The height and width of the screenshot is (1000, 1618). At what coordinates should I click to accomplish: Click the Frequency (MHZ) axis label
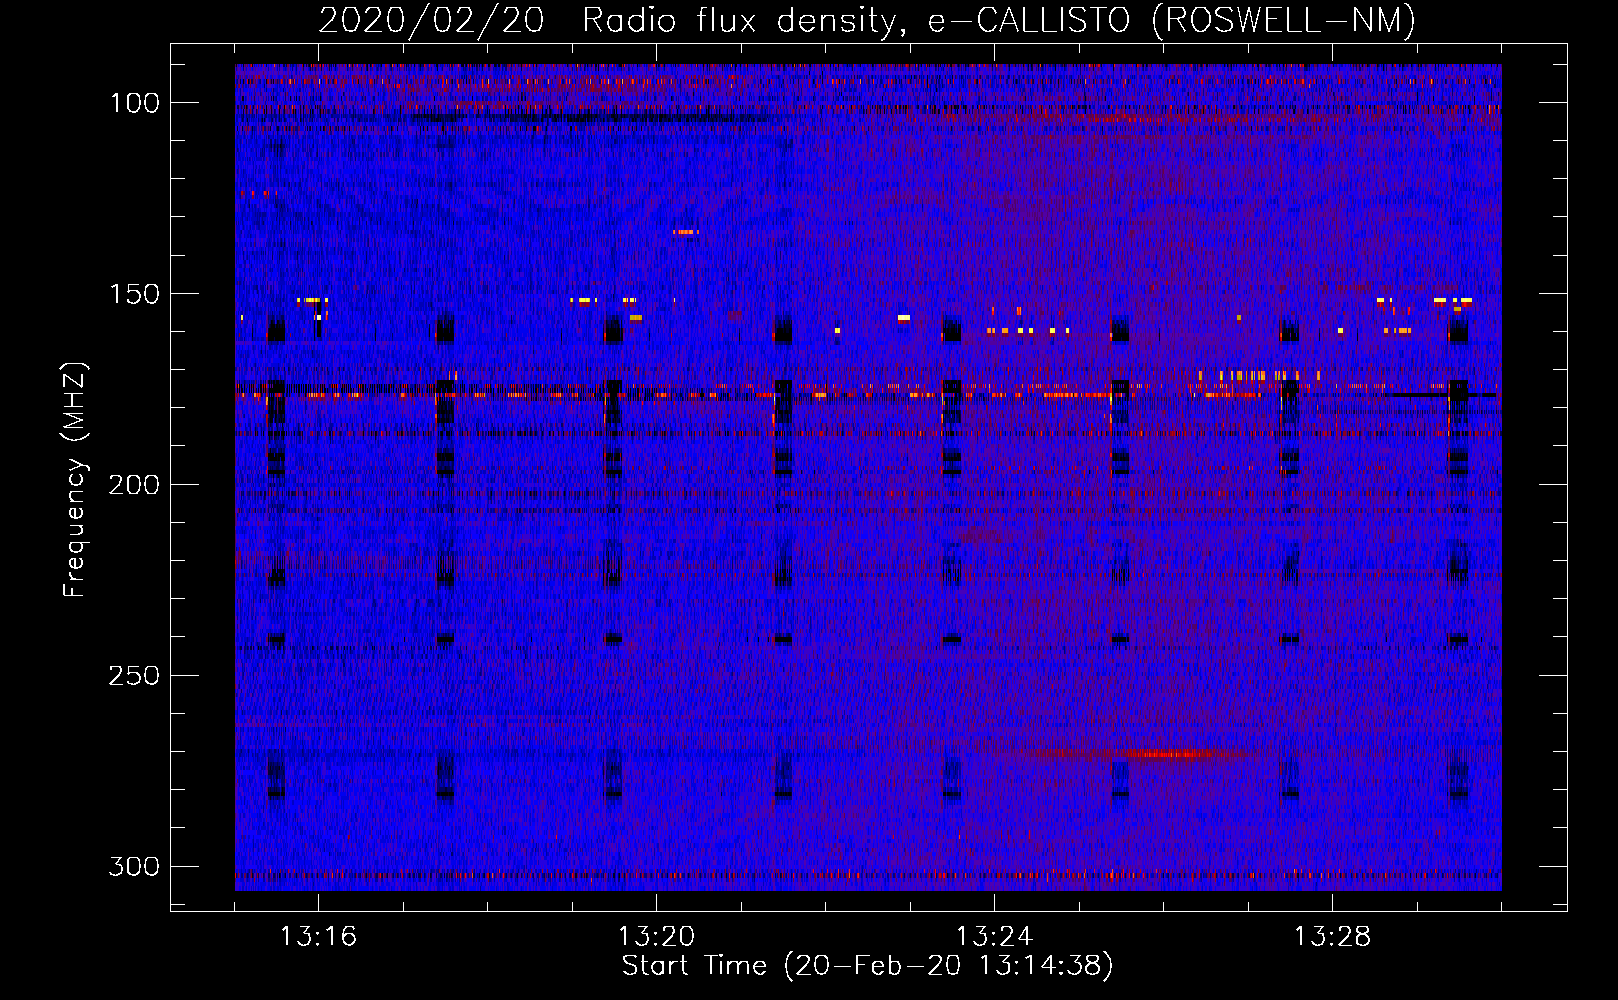point(75,479)
